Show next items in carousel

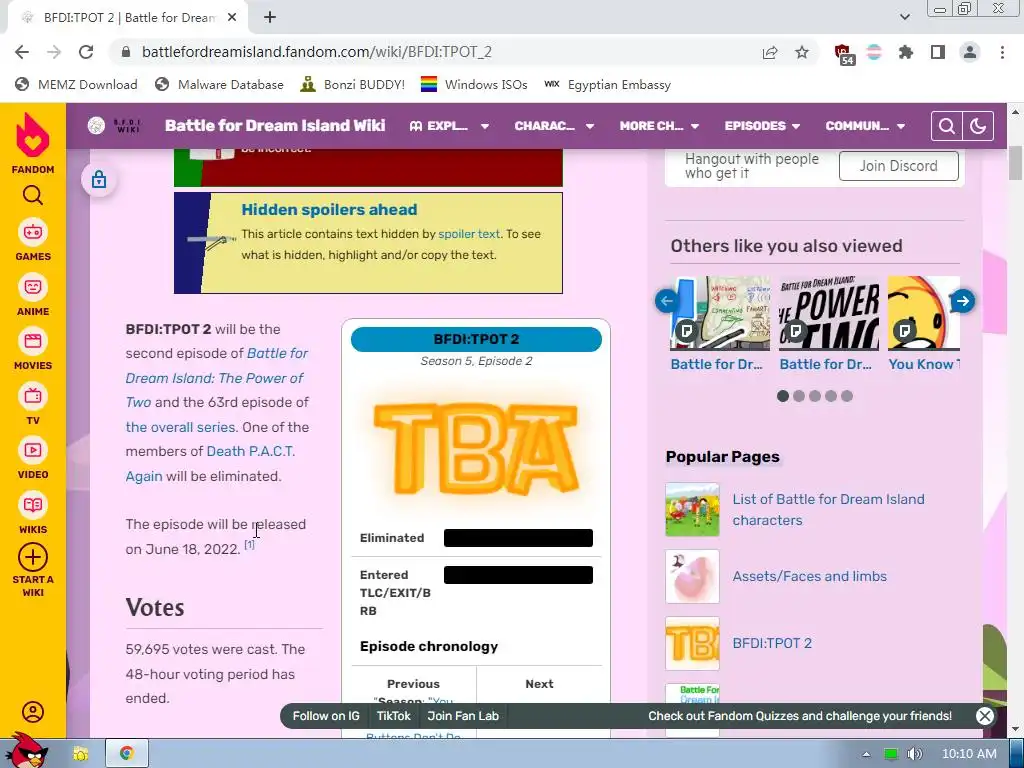point(962,301)
